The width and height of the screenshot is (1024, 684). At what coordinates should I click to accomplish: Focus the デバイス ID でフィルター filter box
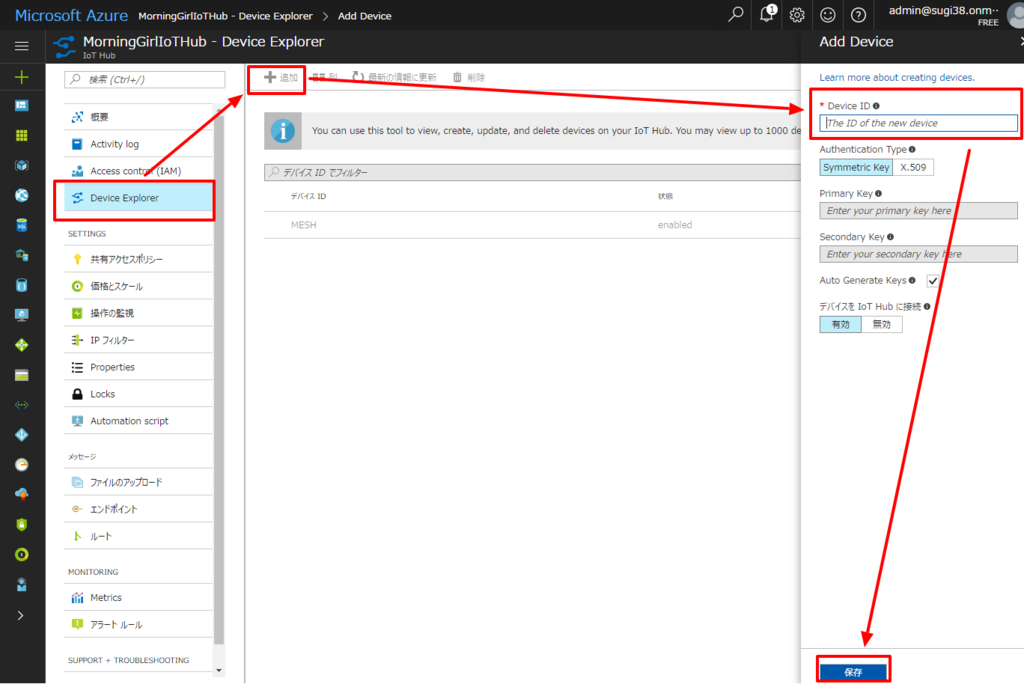coord(532,172)
